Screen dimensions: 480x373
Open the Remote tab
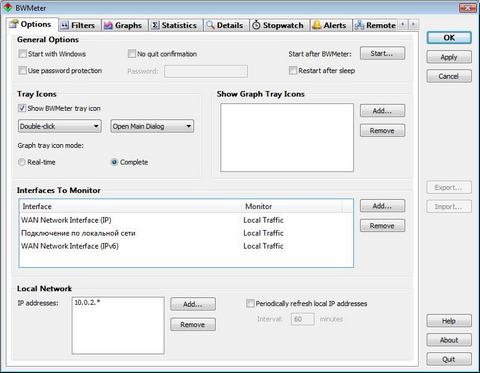(376, 25)
